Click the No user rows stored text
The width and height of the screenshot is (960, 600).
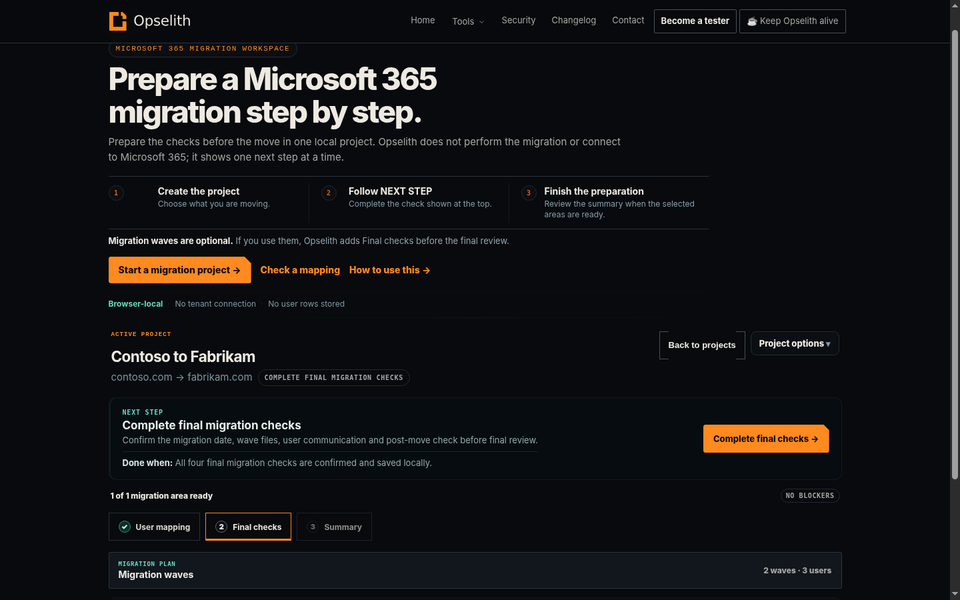(x=306, y=304)
